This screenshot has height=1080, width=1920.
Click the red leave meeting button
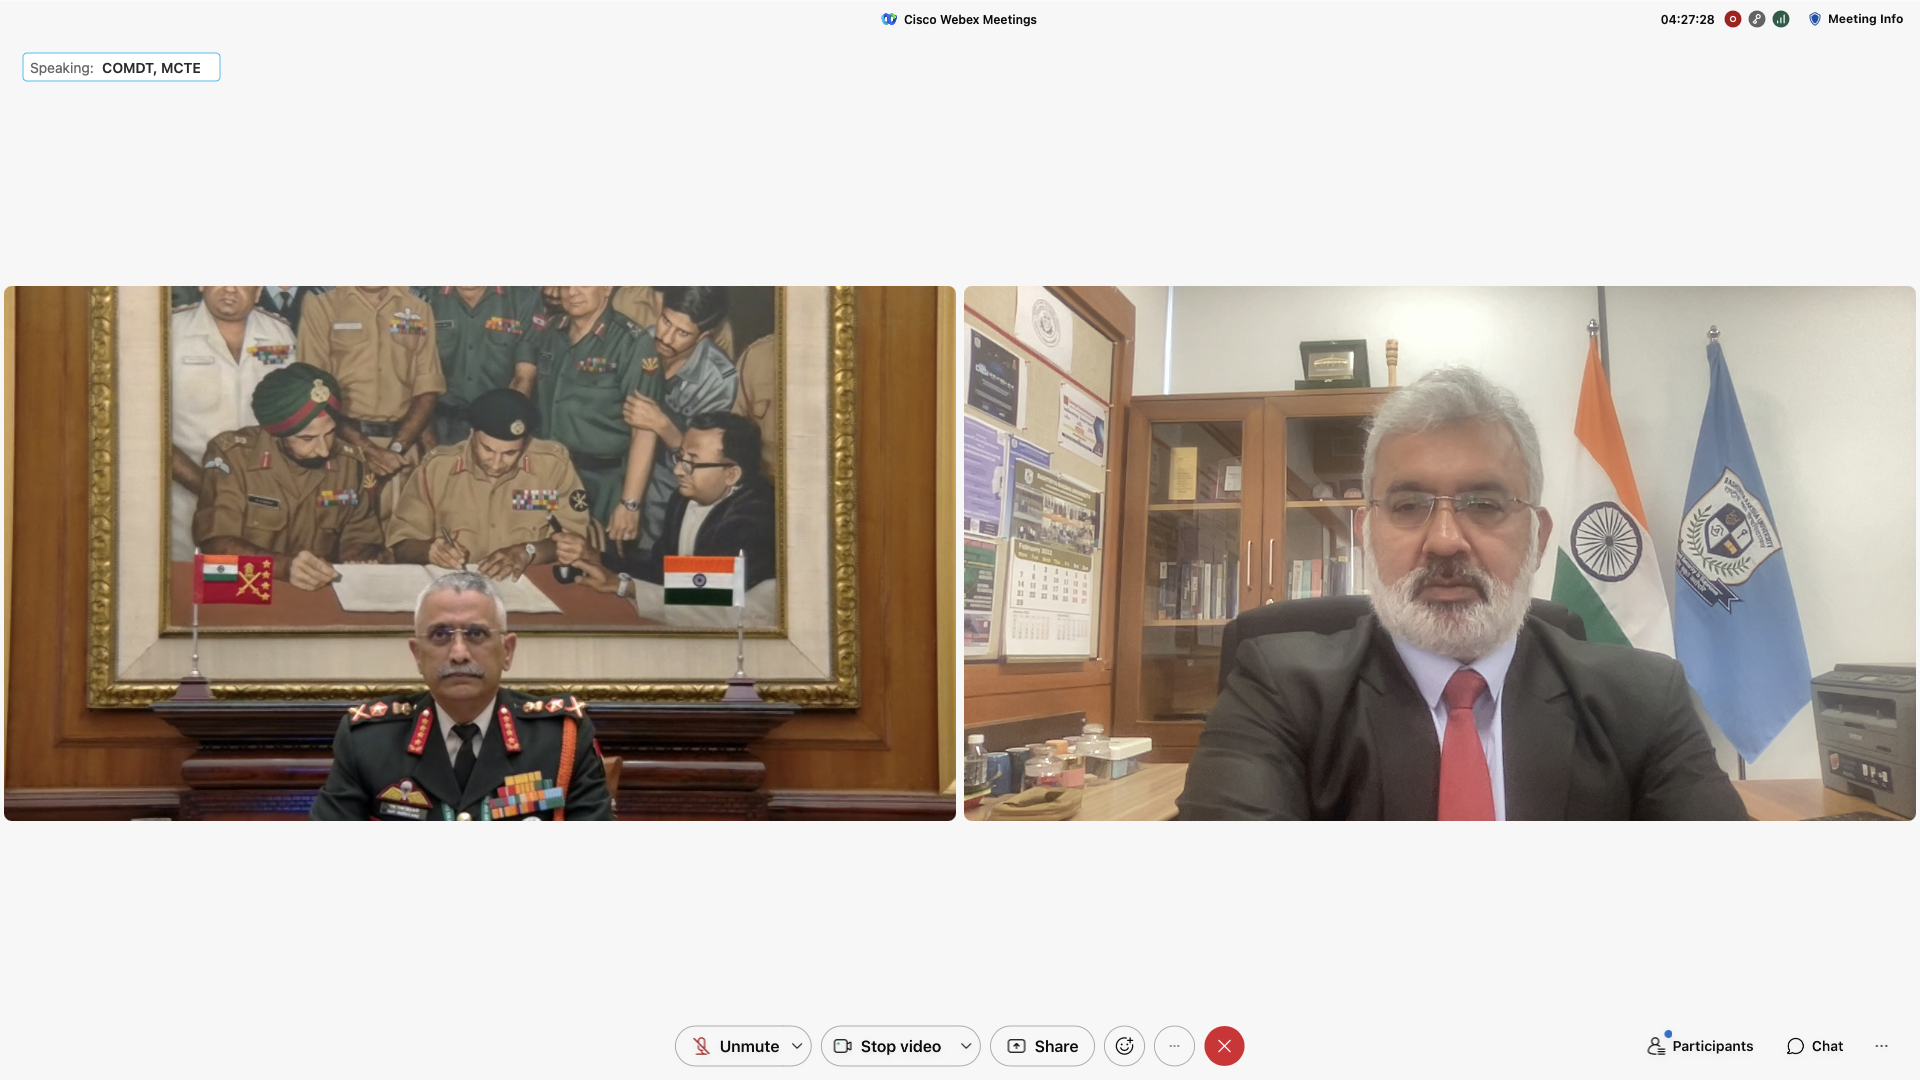point(1224,1046)
